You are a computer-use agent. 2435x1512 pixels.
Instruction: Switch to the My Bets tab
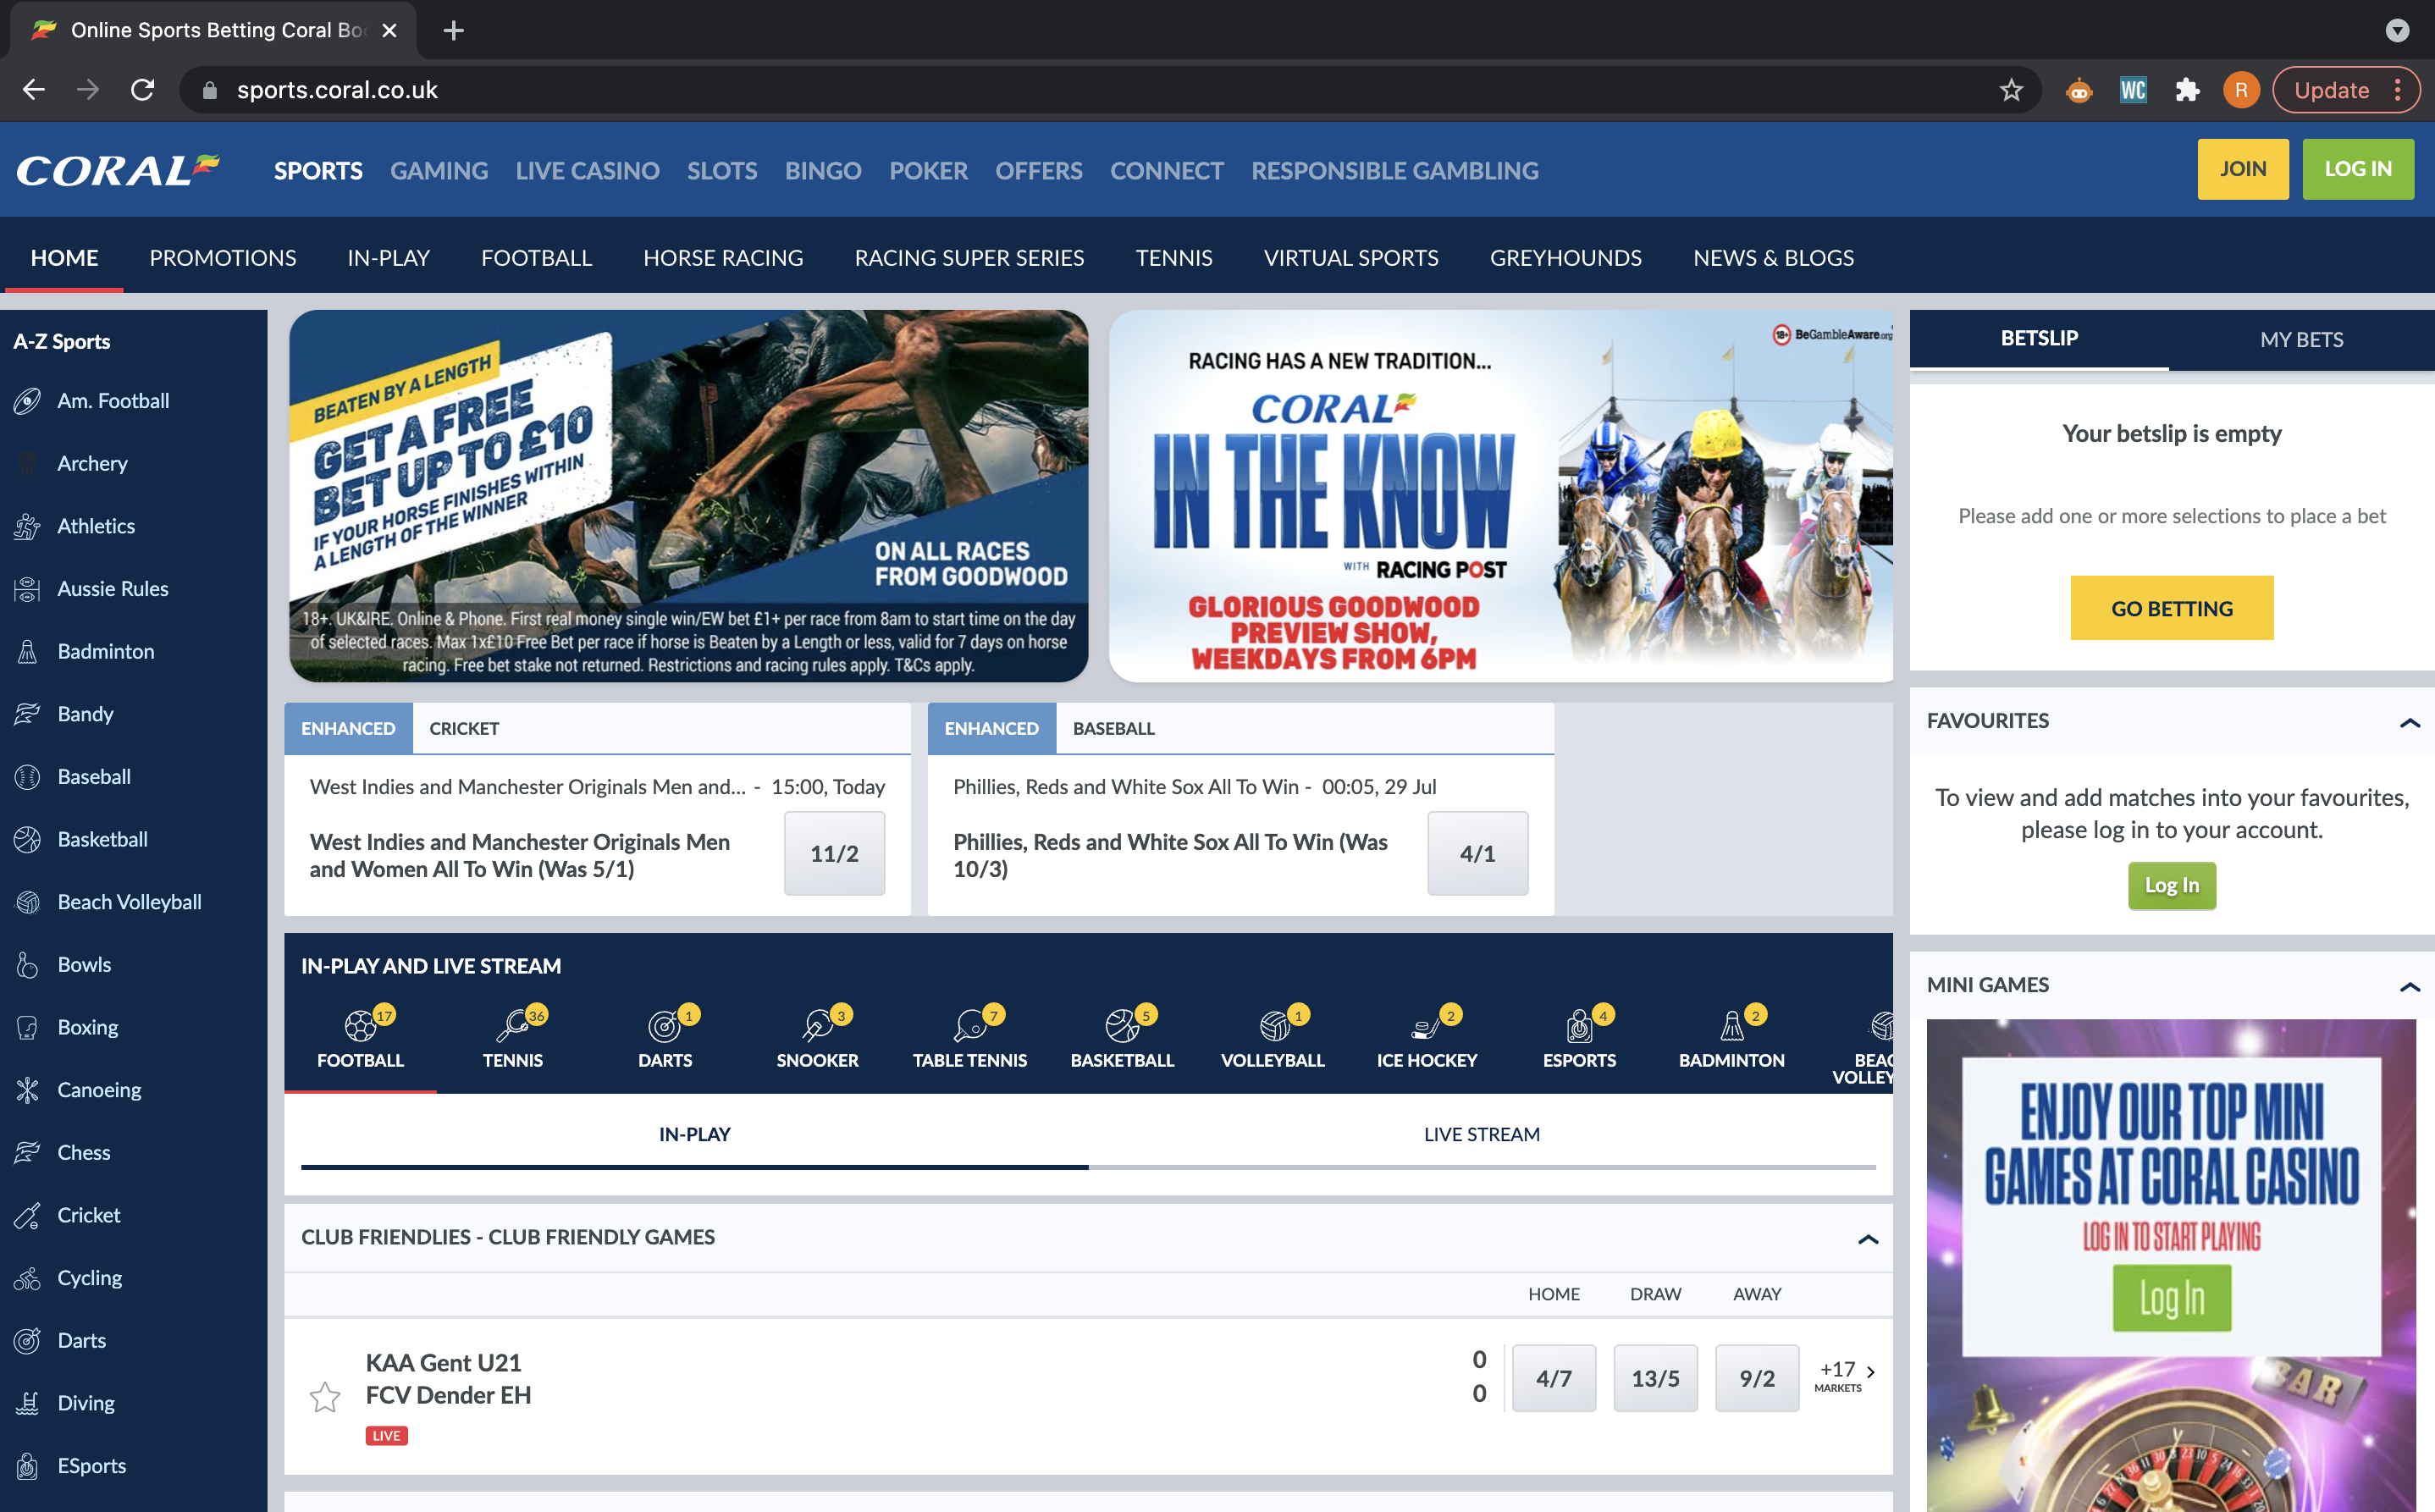[x=2301, y=339]
